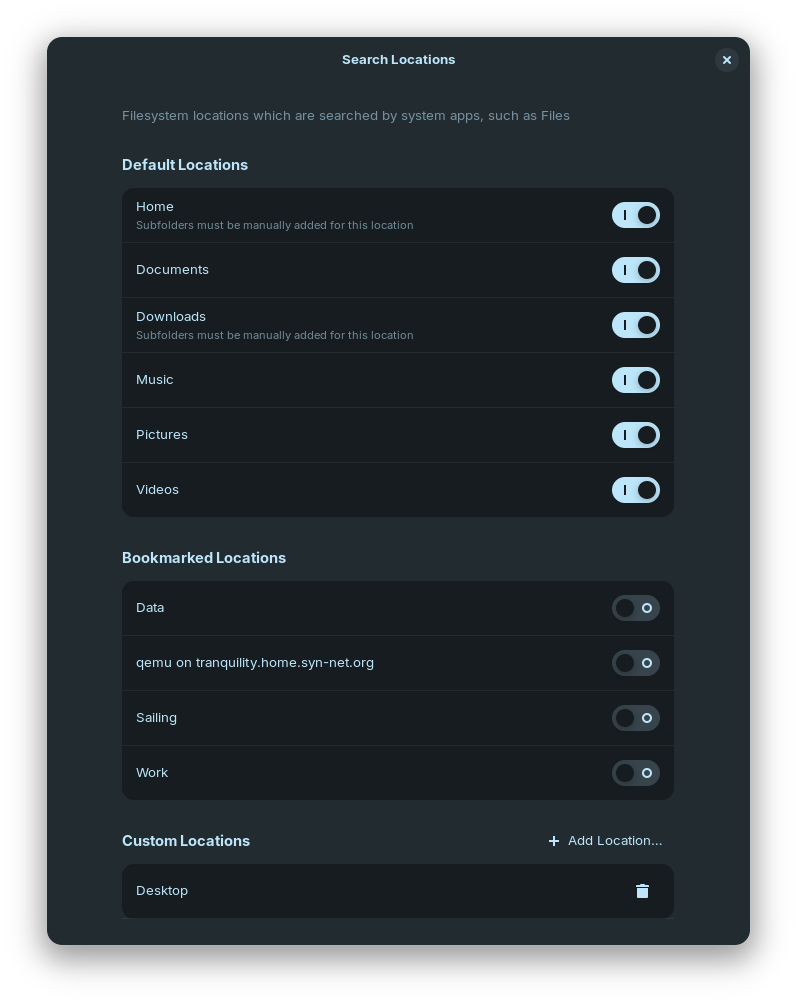Click the plus icon for Add Location
The height and width of the screenshot is (1002, 797).
coord(554,841)
